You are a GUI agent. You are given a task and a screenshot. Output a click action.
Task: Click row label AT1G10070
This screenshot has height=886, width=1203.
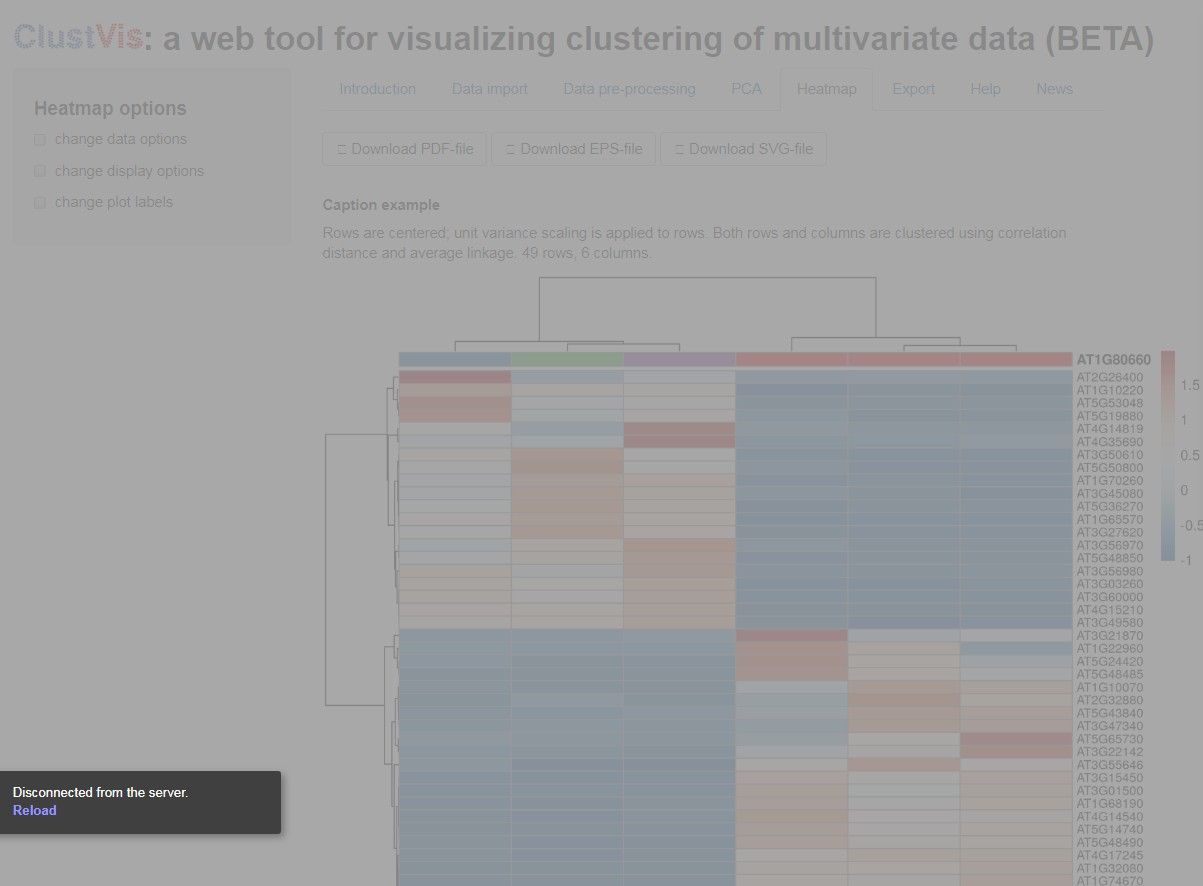[x=1109, y=688]
